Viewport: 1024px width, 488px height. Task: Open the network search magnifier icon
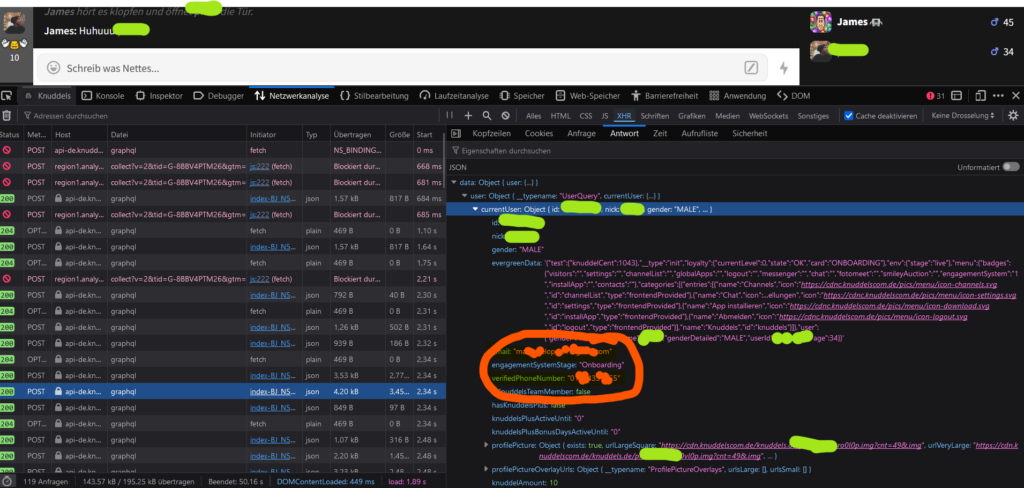(x=487, y=116)
